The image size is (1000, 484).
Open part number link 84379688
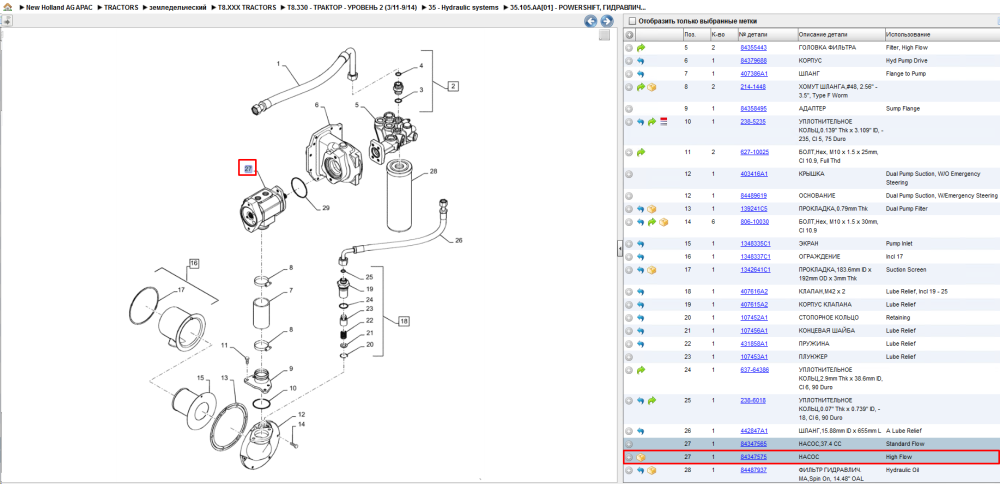[x=753, y=61]
